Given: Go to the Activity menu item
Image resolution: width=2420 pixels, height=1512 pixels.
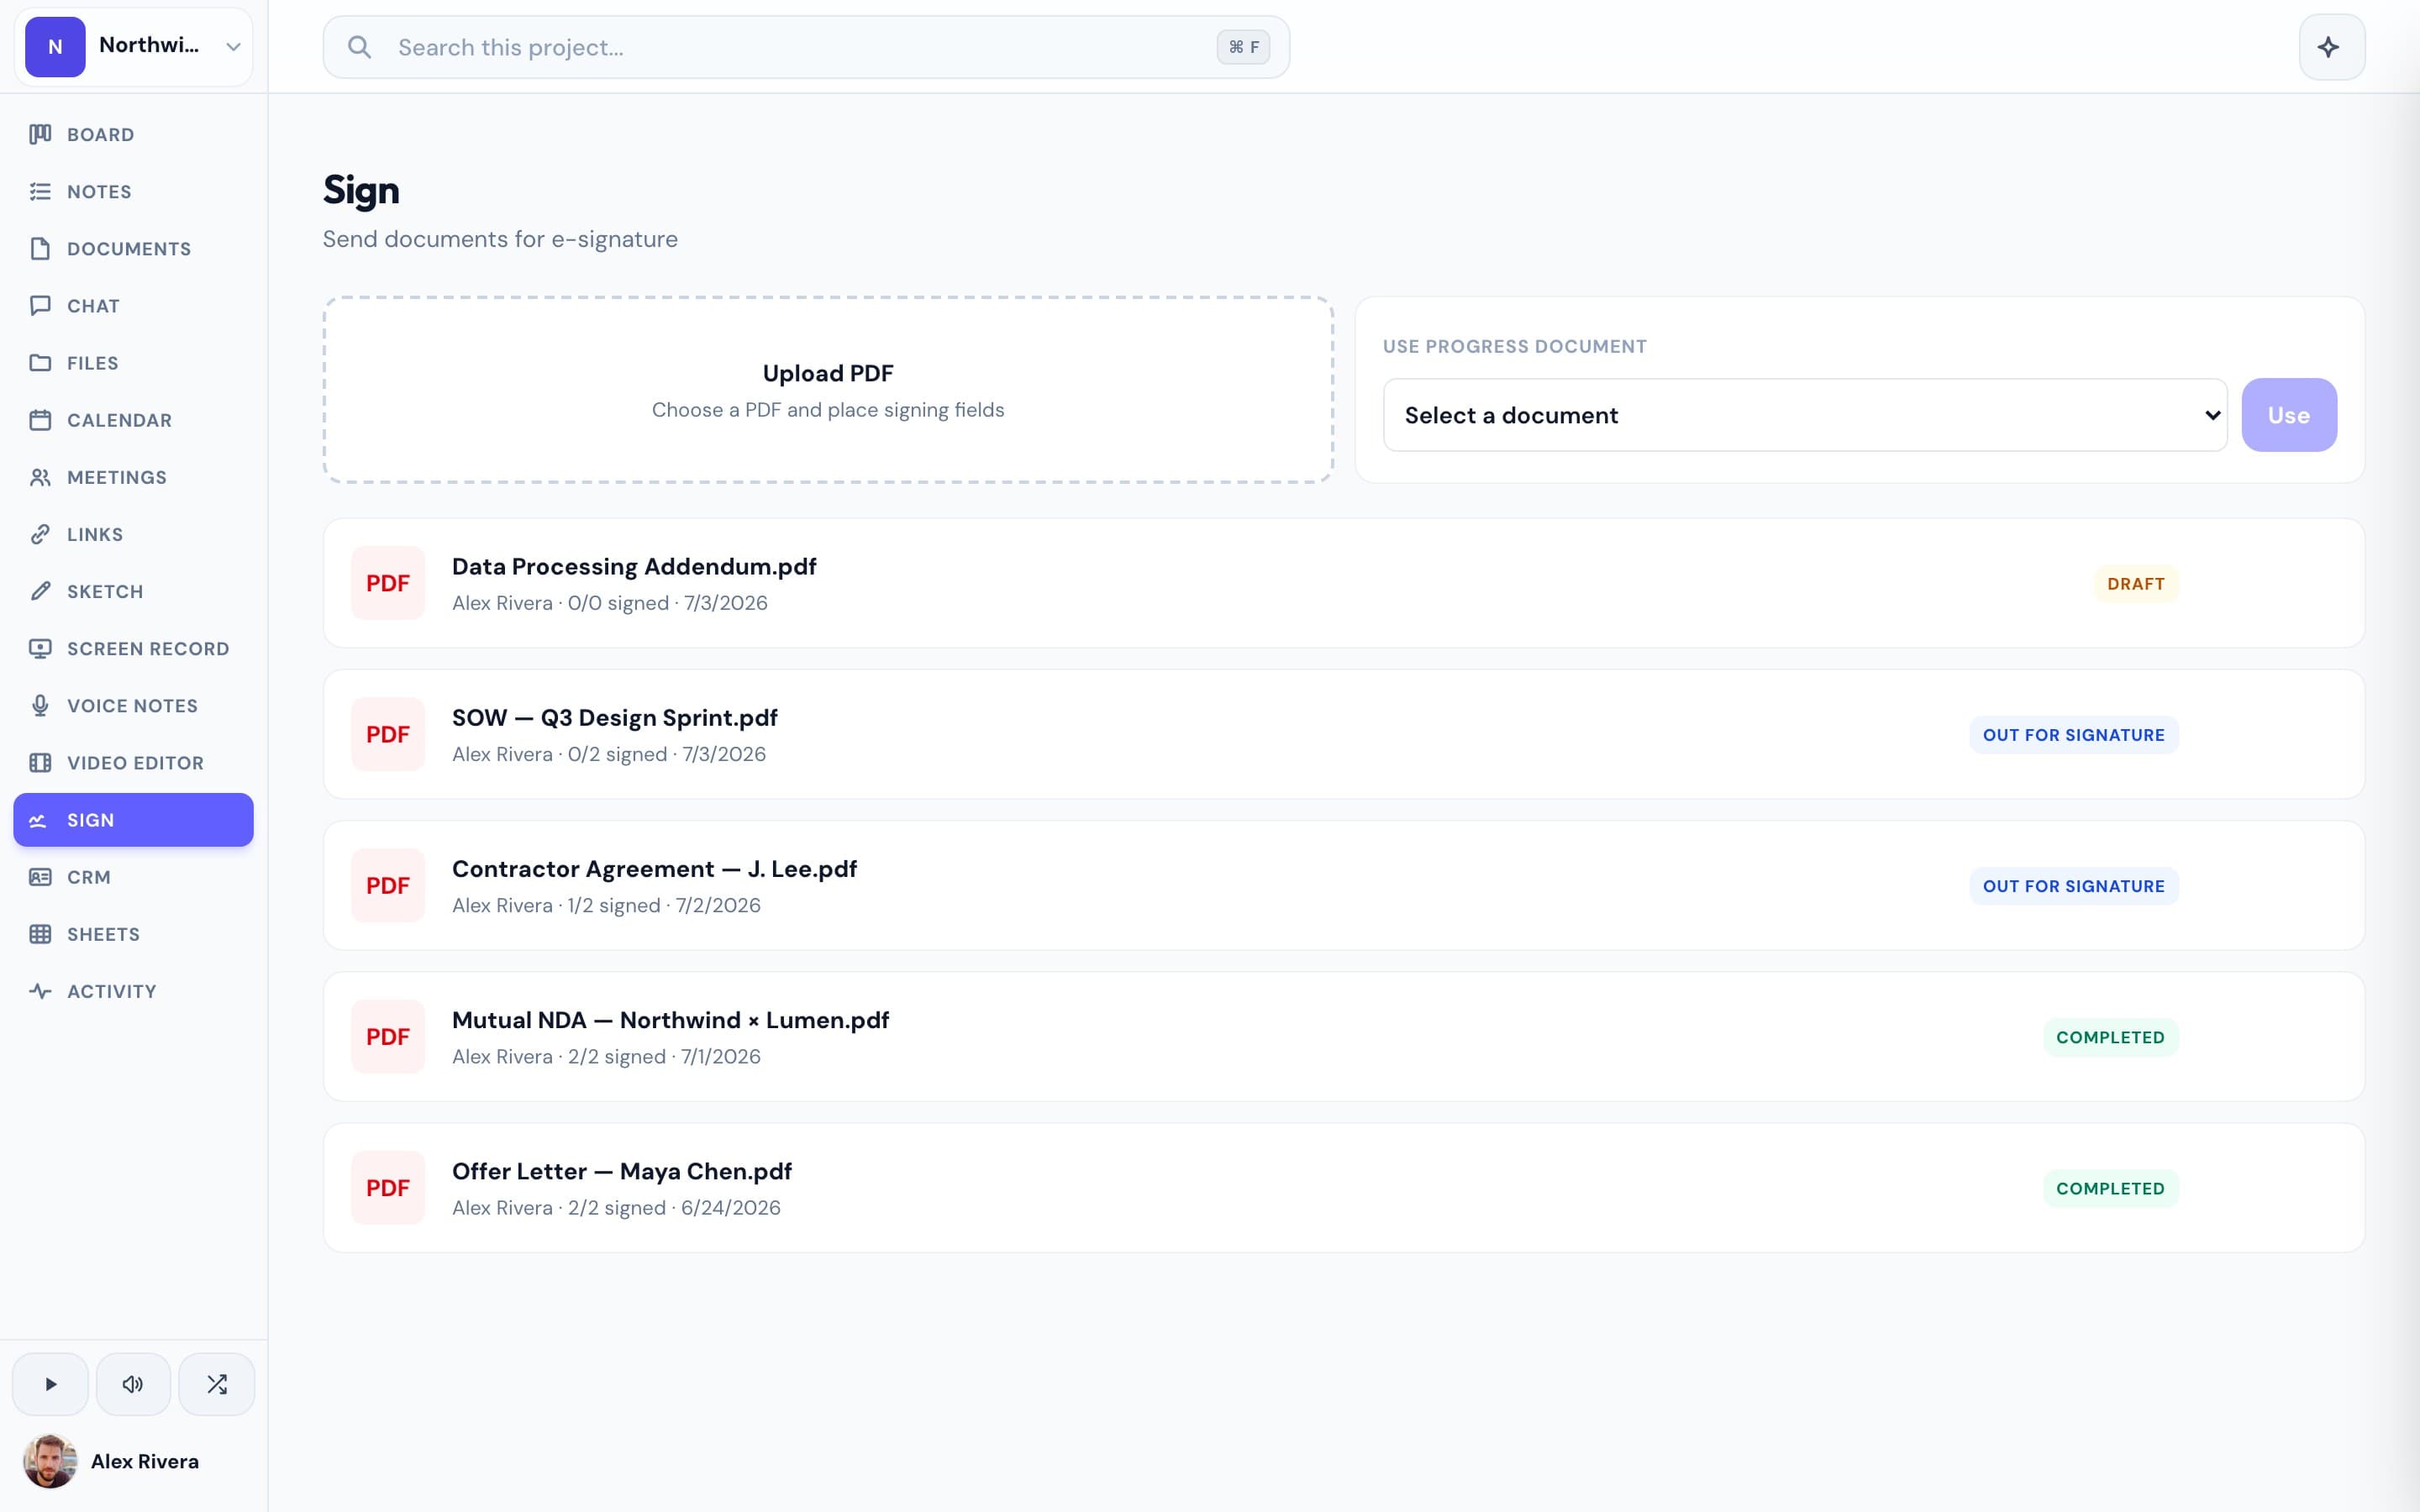Looking at the screenshot, I should 133,991.
